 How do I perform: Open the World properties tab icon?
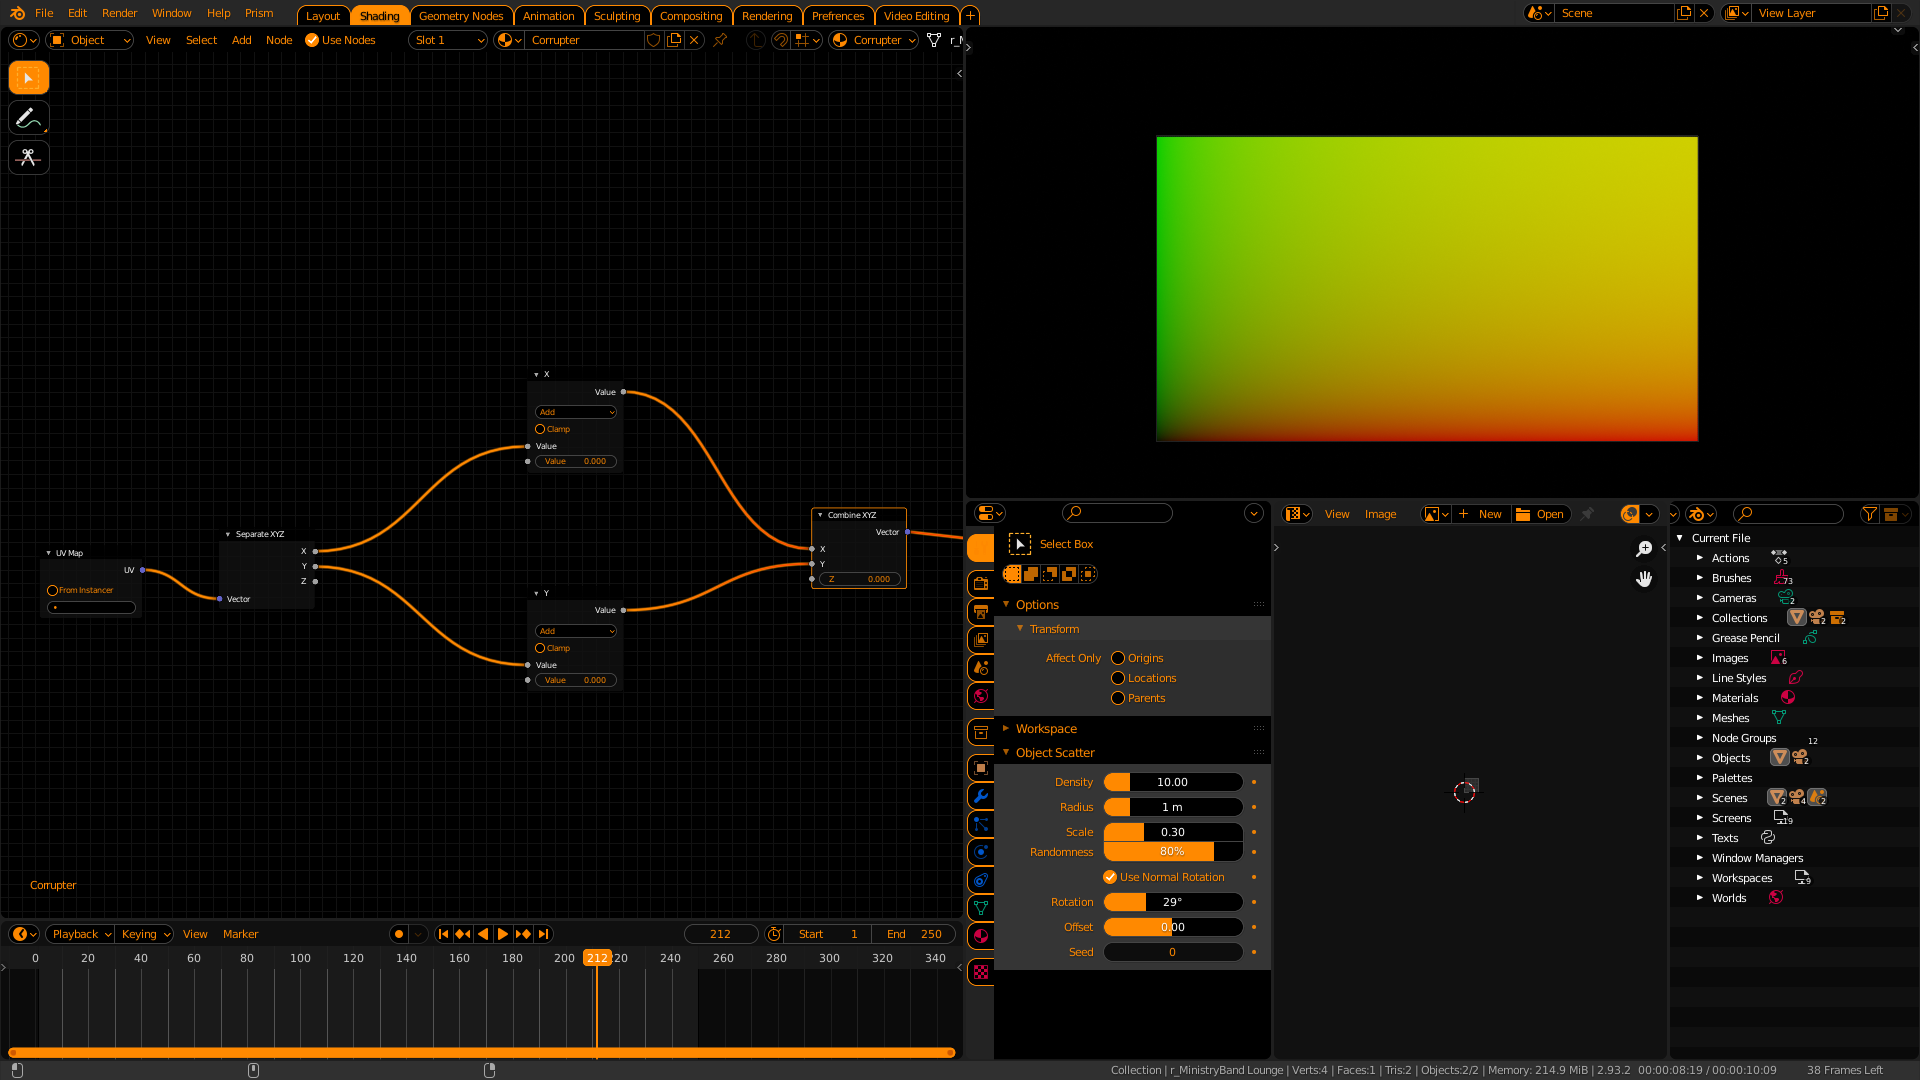click(x=981, y=696)
